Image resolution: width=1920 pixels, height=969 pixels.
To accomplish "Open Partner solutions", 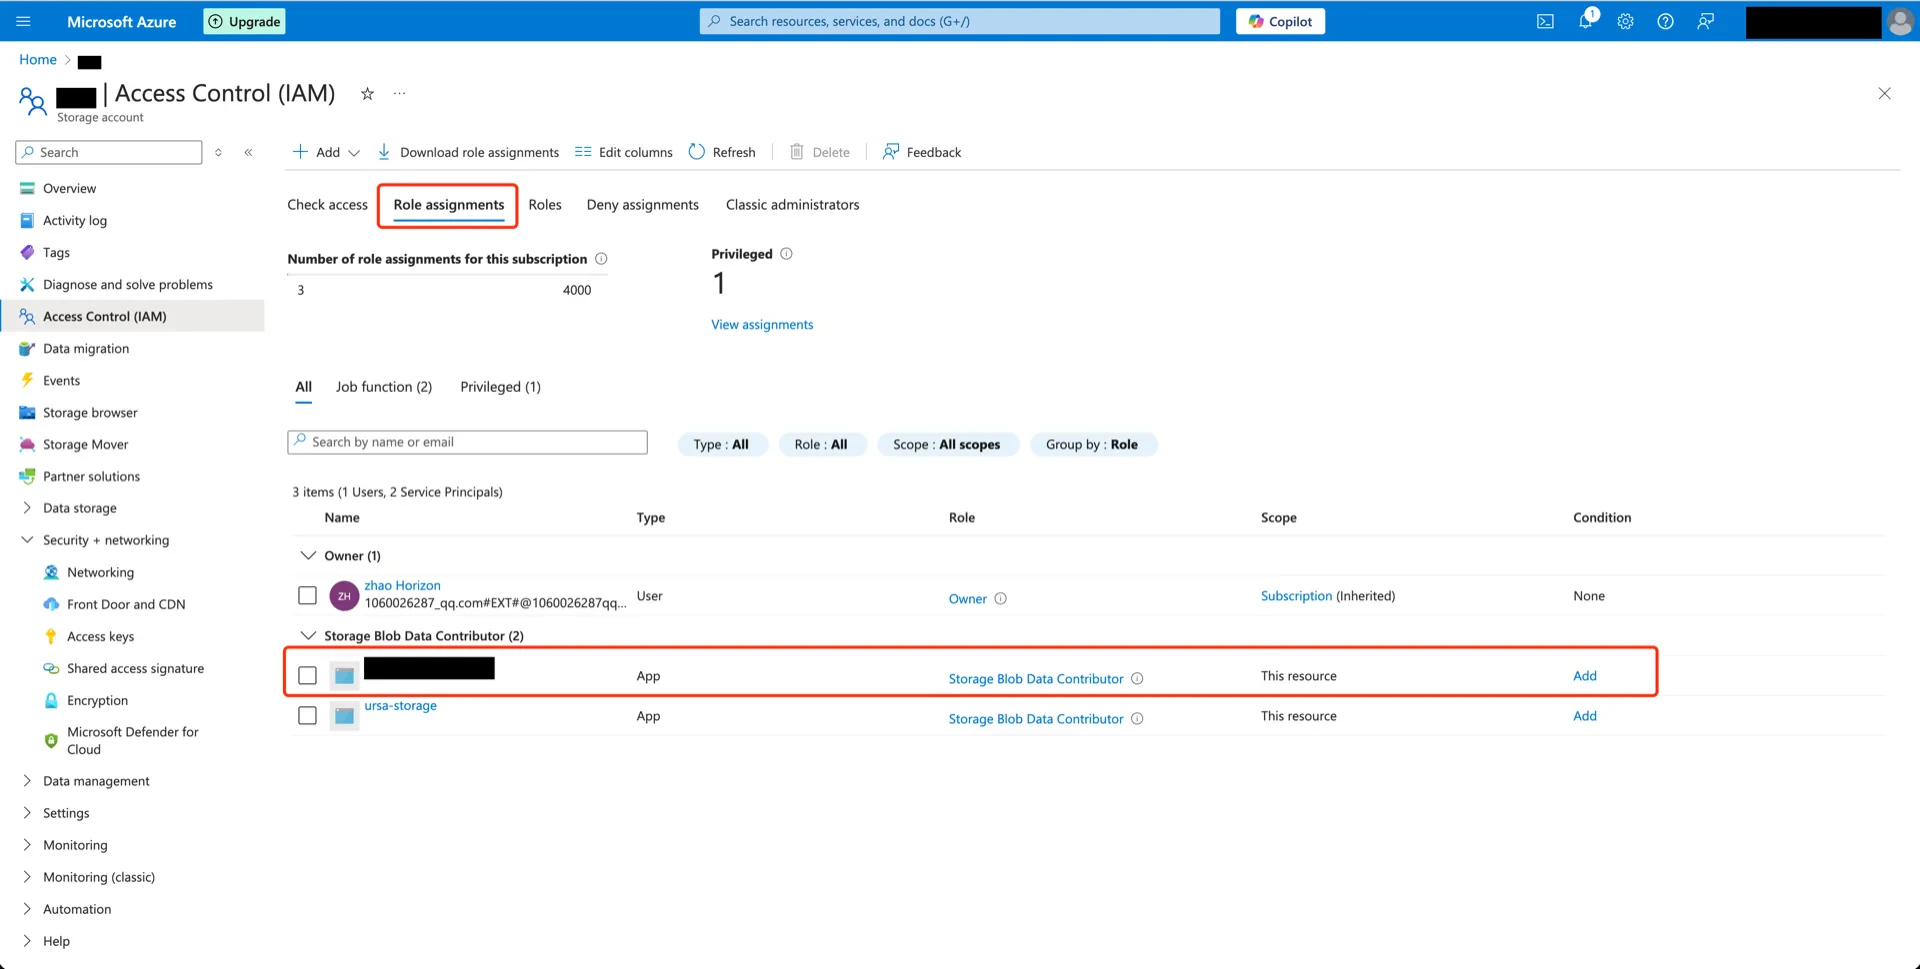I will pyautogui.click(x=91, y=476).
